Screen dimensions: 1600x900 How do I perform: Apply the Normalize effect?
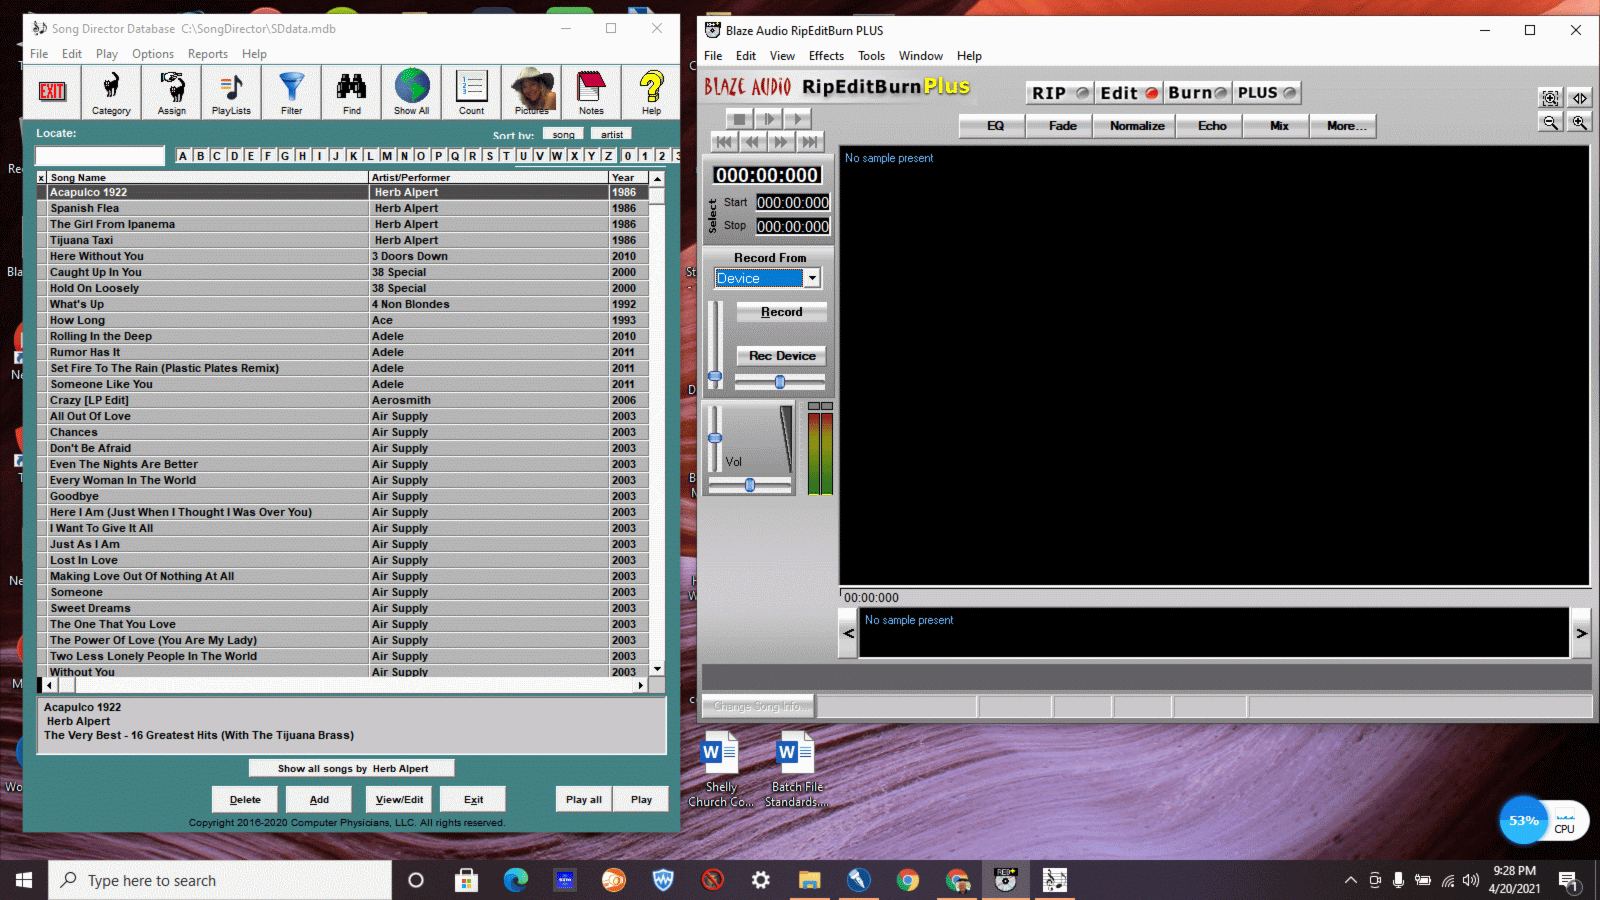coord(1137,126)
